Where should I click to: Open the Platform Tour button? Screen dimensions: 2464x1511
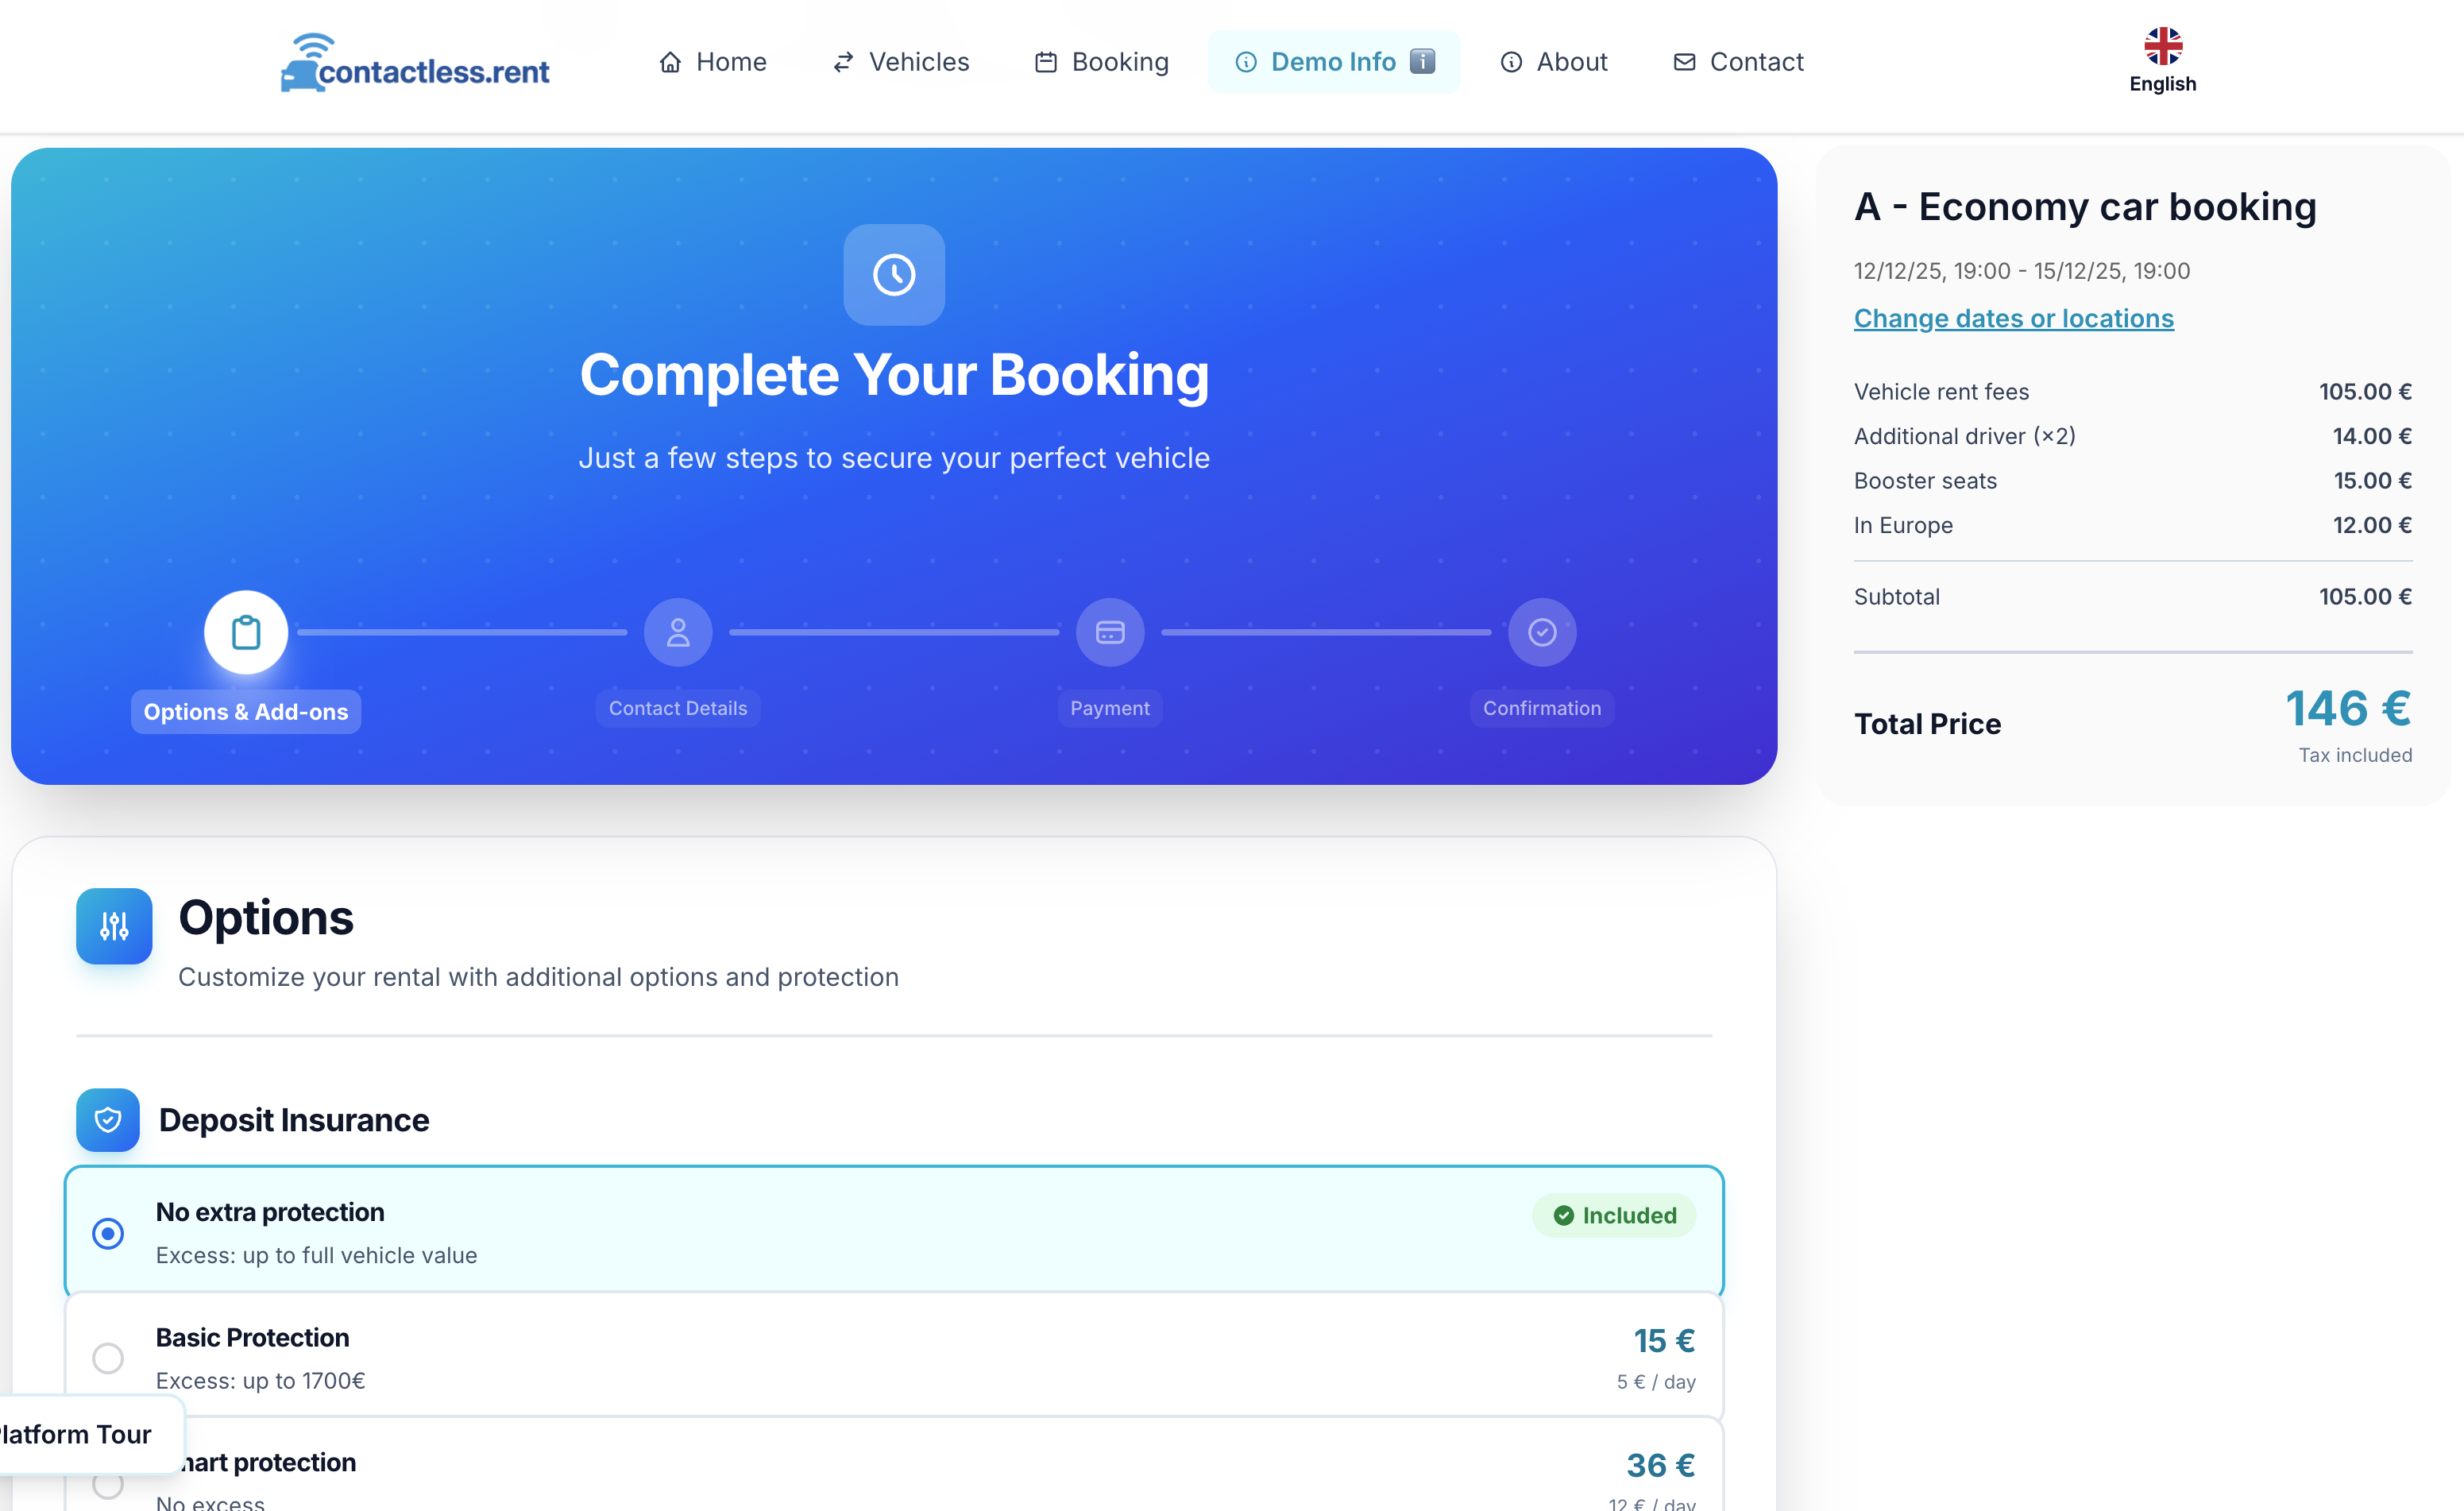[80, 1434]
